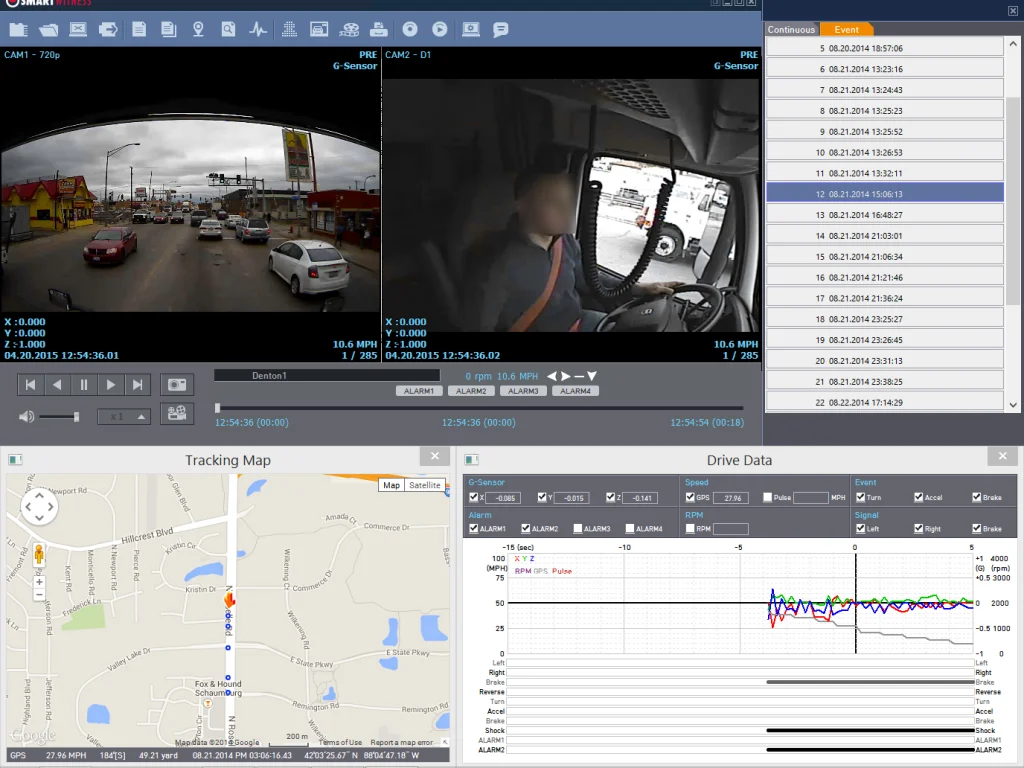The width and height of the screenshot is (1024, 768).
Task: Zoom in on the tracking map
Action: click(x=39, y=581)
